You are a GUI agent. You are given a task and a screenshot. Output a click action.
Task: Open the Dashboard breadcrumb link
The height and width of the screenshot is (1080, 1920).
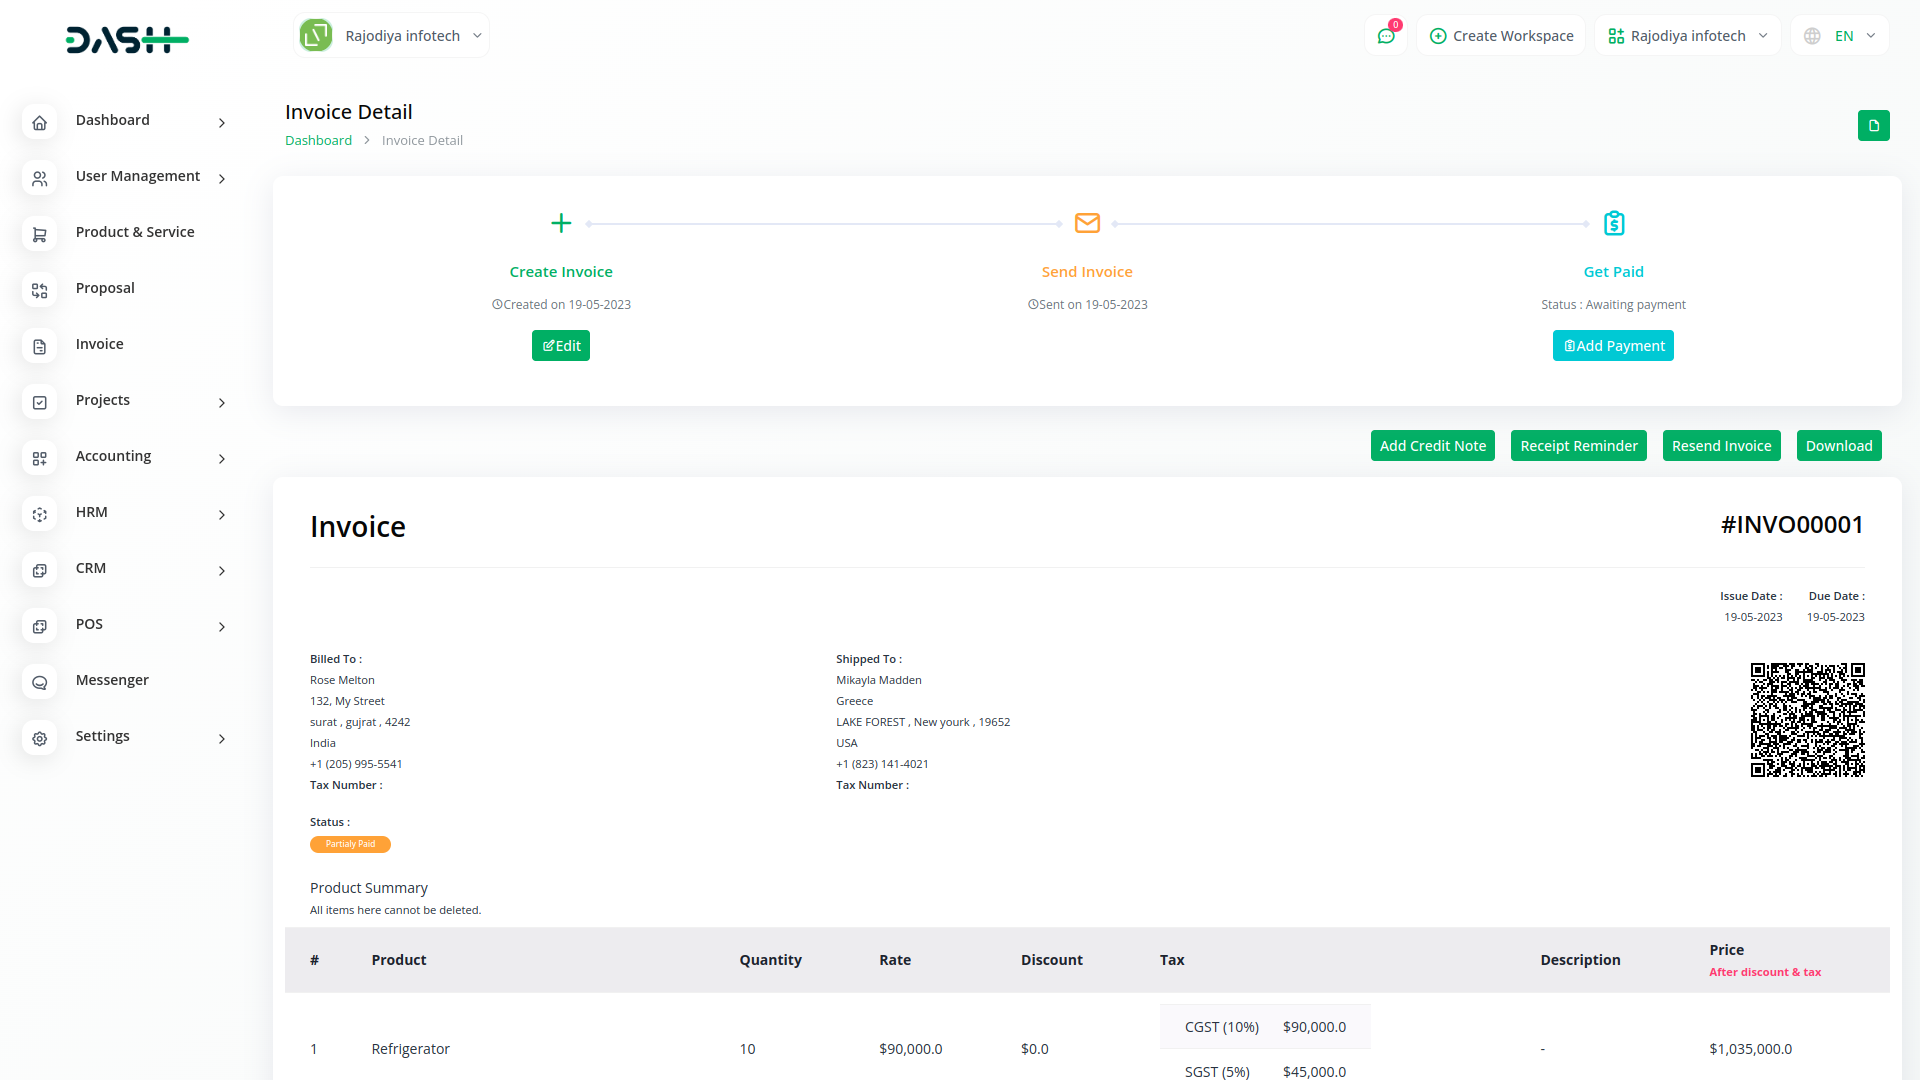pyautogui.click(x=318, y=140)
